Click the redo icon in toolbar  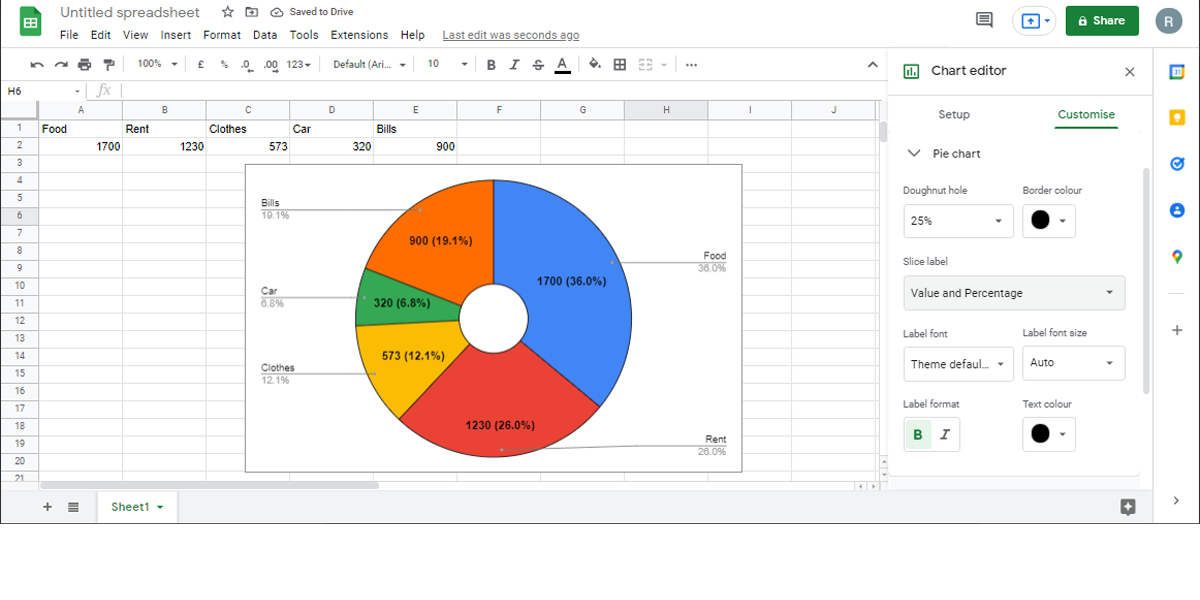(x=61, y=64)
